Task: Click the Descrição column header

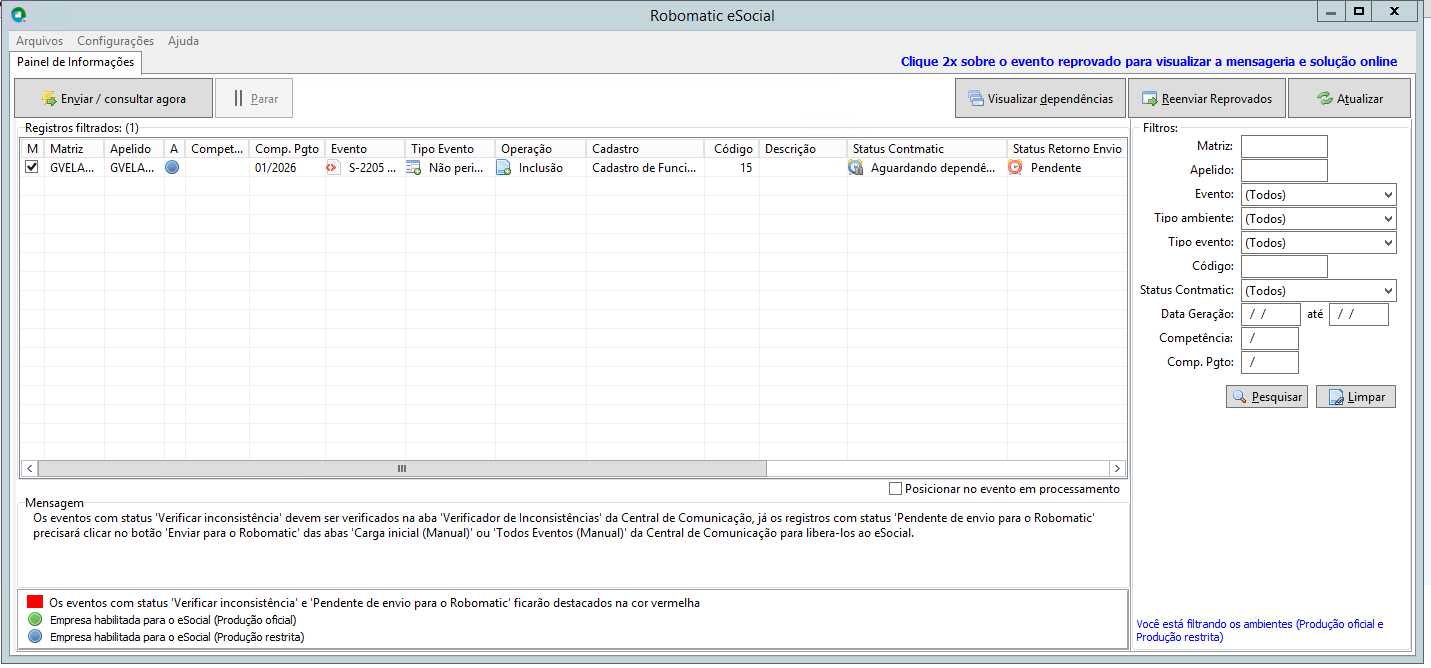Action: [803, 149]
